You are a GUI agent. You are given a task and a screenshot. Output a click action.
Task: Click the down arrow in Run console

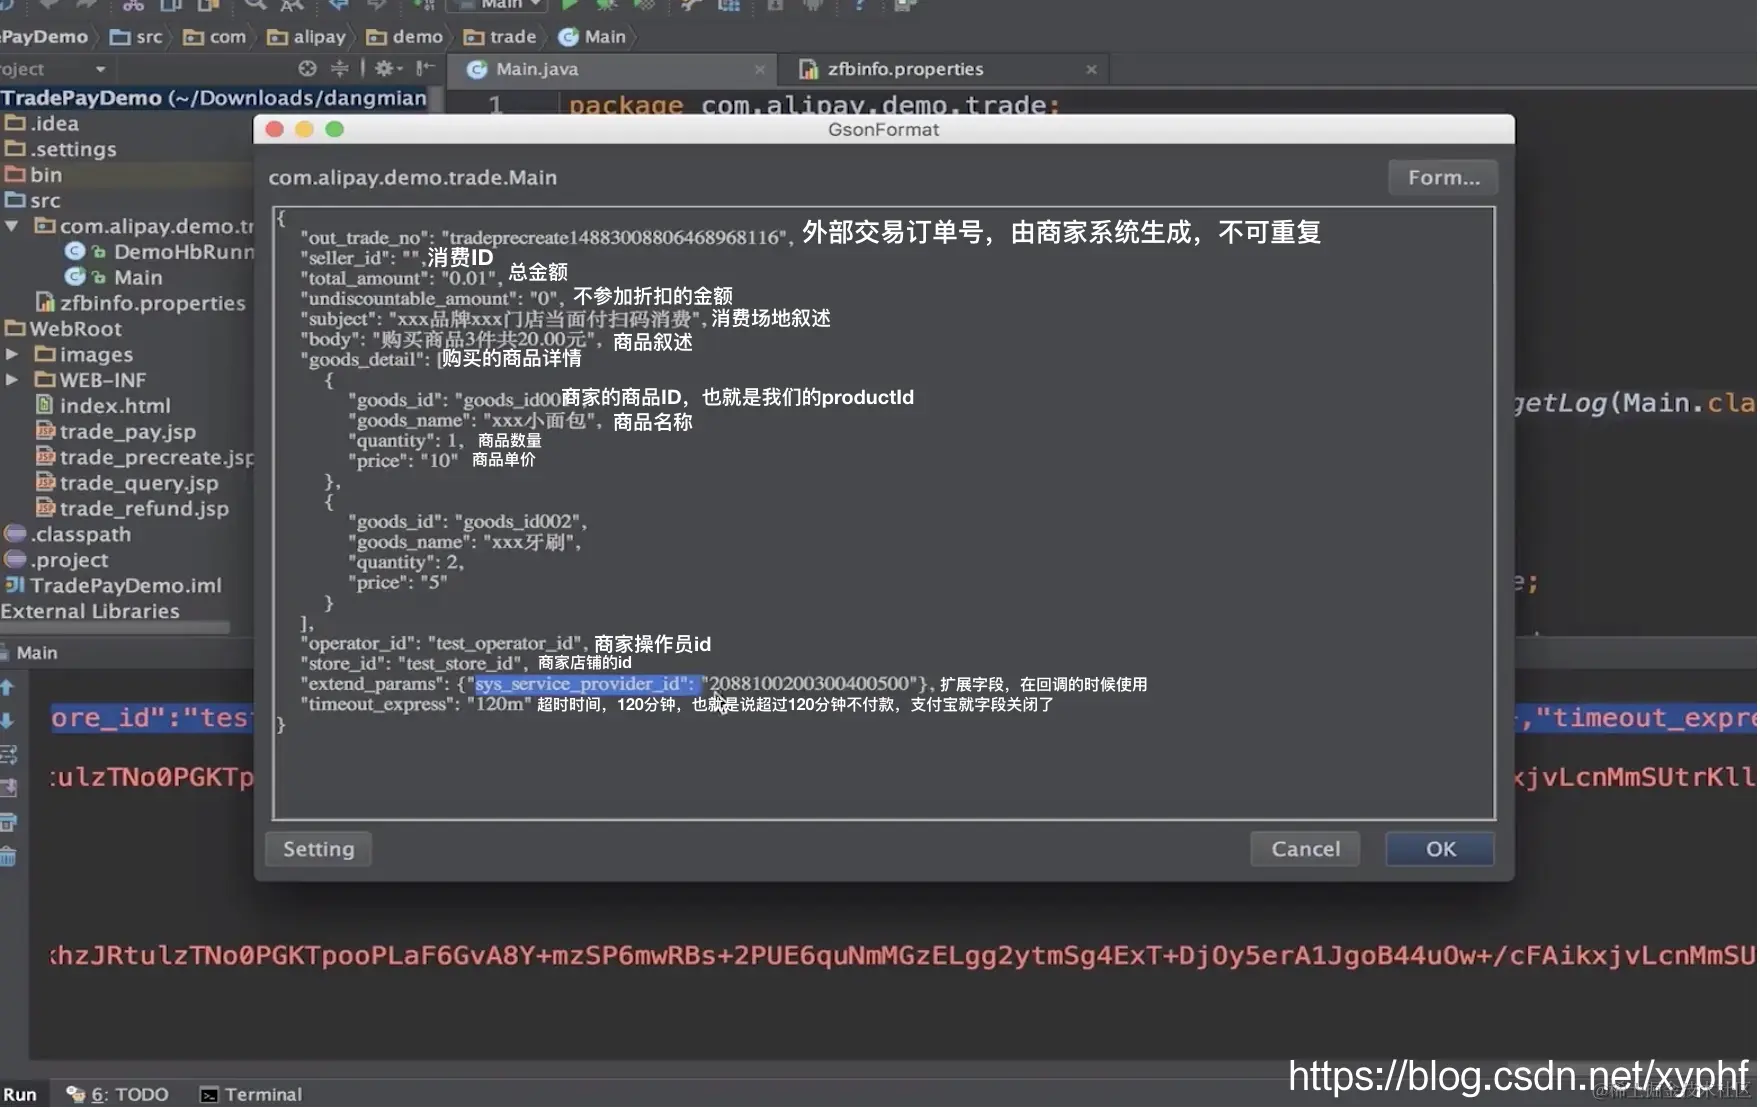click(x=8, y=721)
